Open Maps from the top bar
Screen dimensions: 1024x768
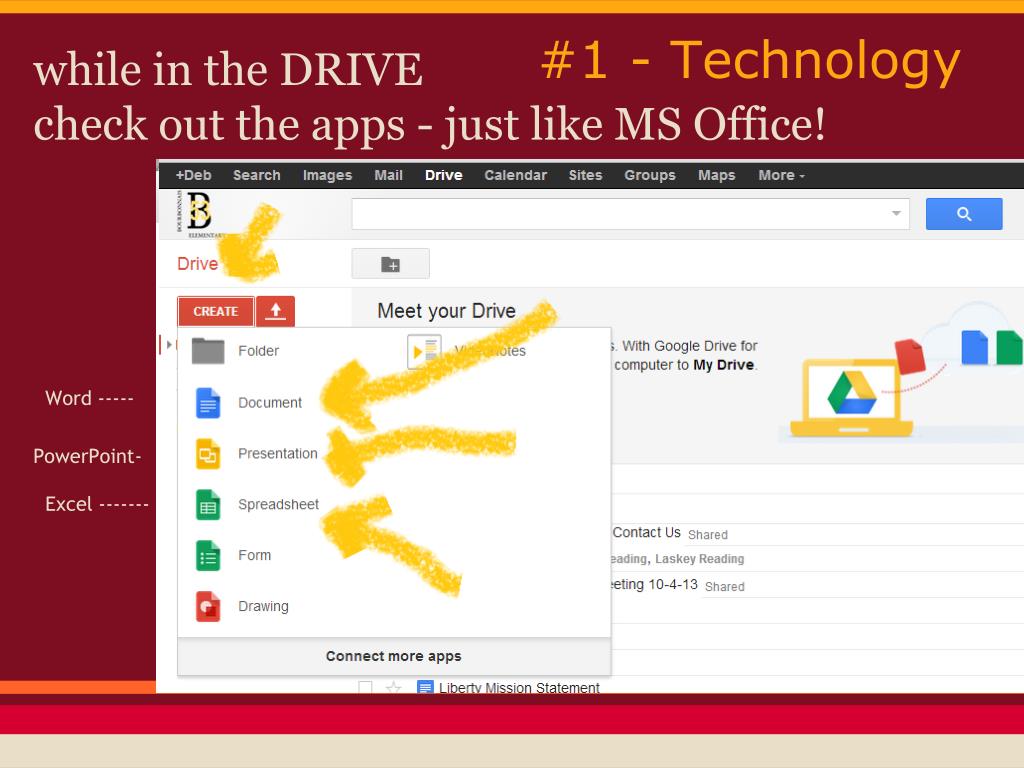[716, 175]
